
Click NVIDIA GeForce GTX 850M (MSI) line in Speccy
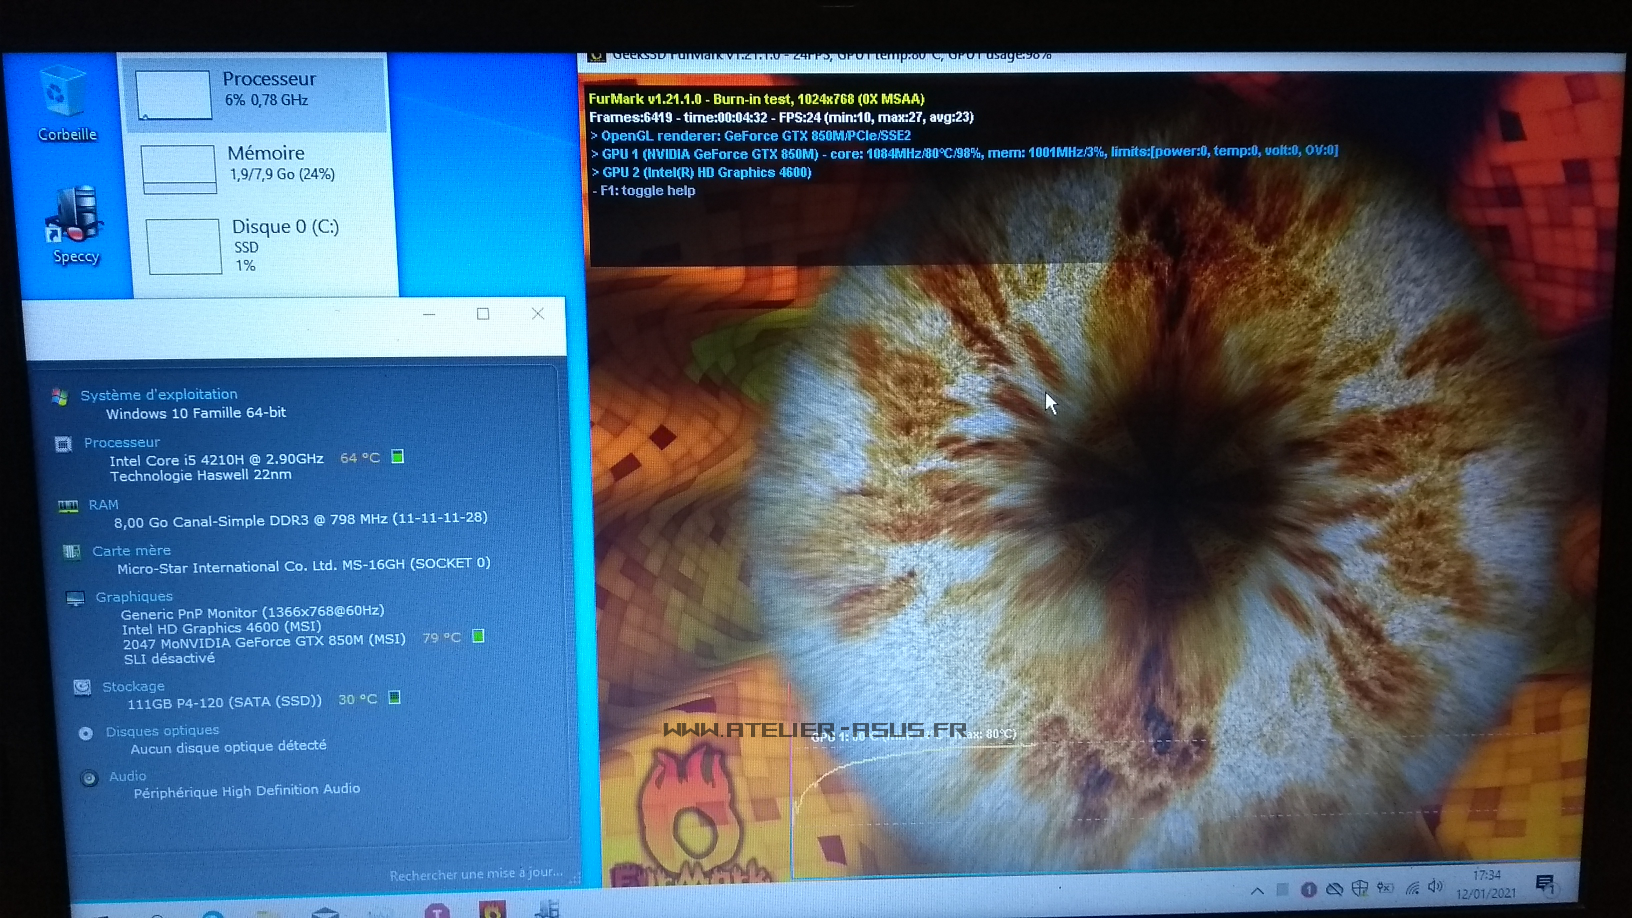pyautogui.click(x=264, y=642)
